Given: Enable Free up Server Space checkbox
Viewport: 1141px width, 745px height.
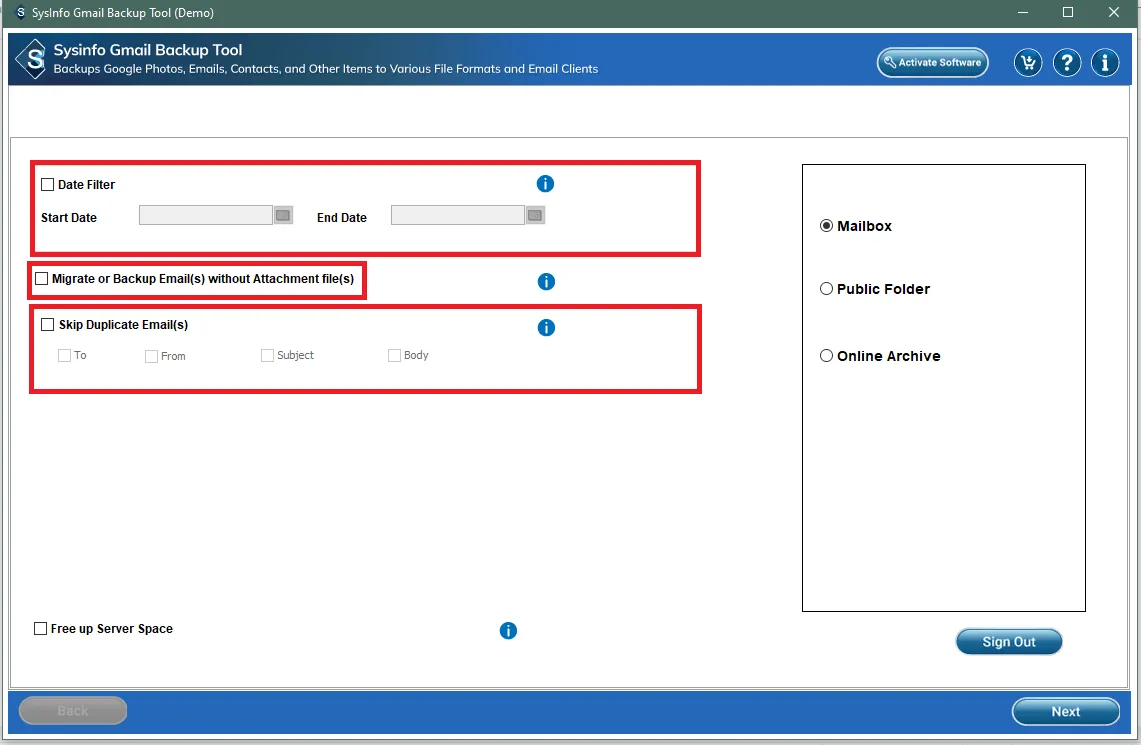Looking at the screenshot, I should point(41,629).
